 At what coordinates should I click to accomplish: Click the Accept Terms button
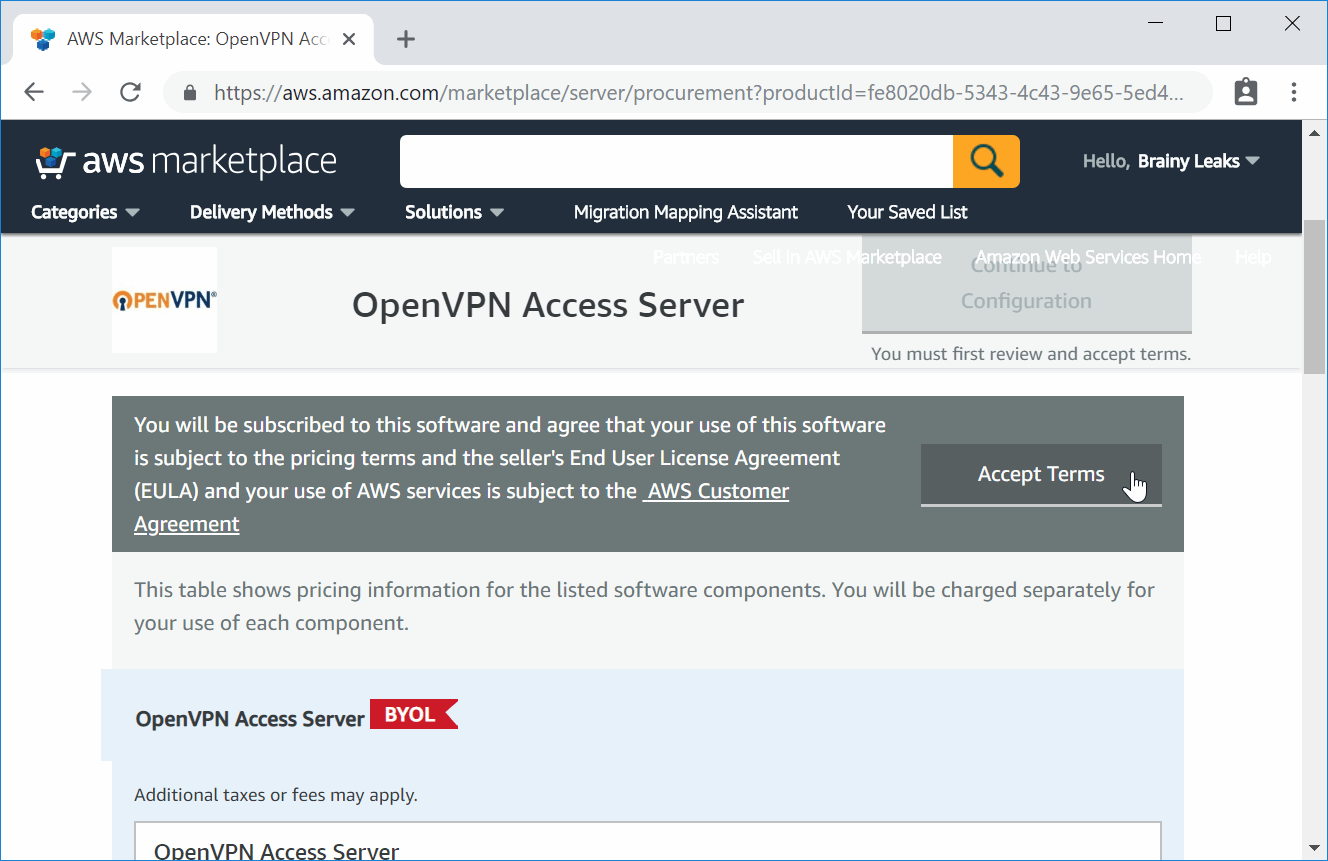tap(1040, 474)
